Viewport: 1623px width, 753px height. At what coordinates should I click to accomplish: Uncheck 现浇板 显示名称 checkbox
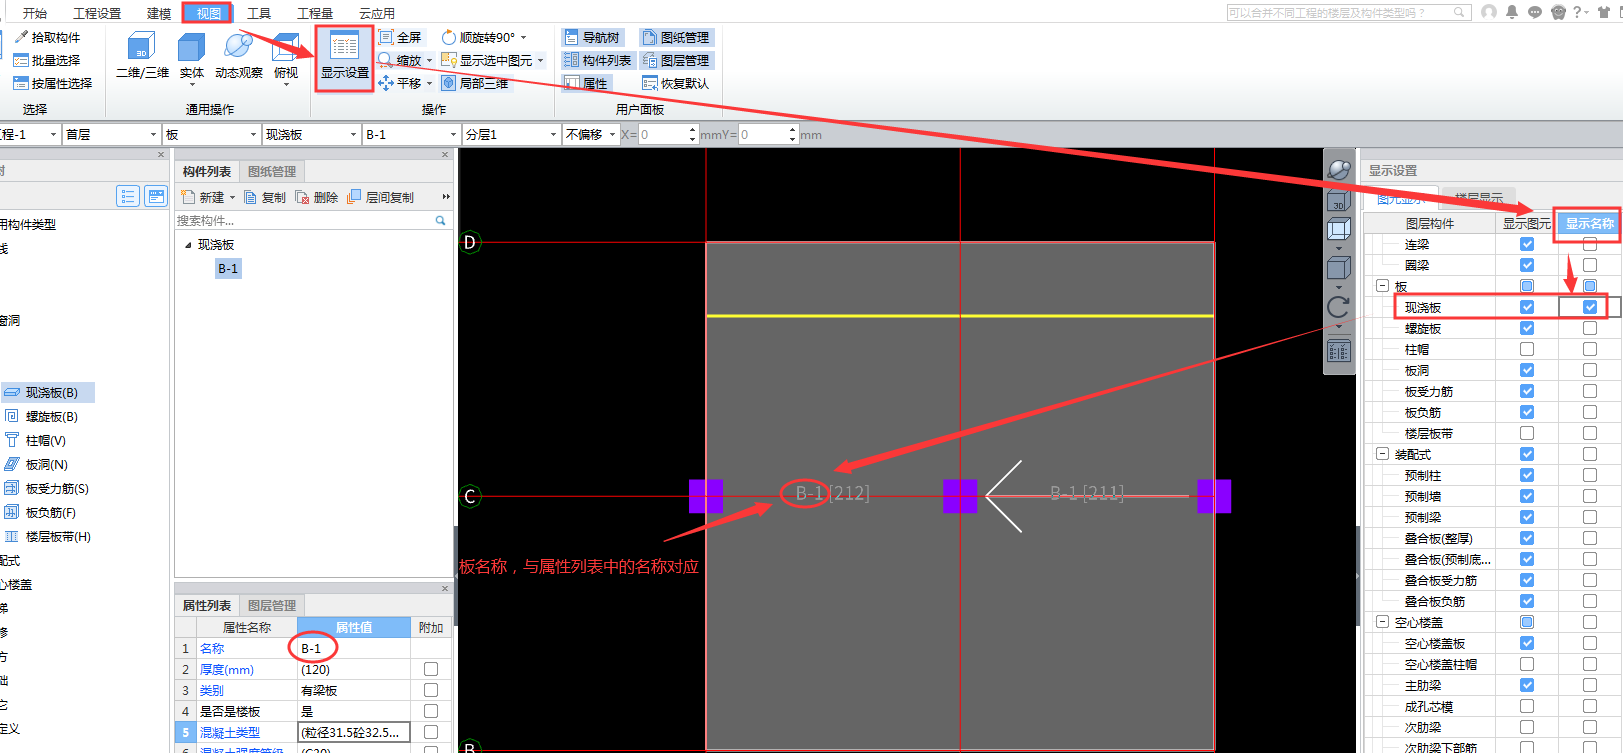point(1590,307)
